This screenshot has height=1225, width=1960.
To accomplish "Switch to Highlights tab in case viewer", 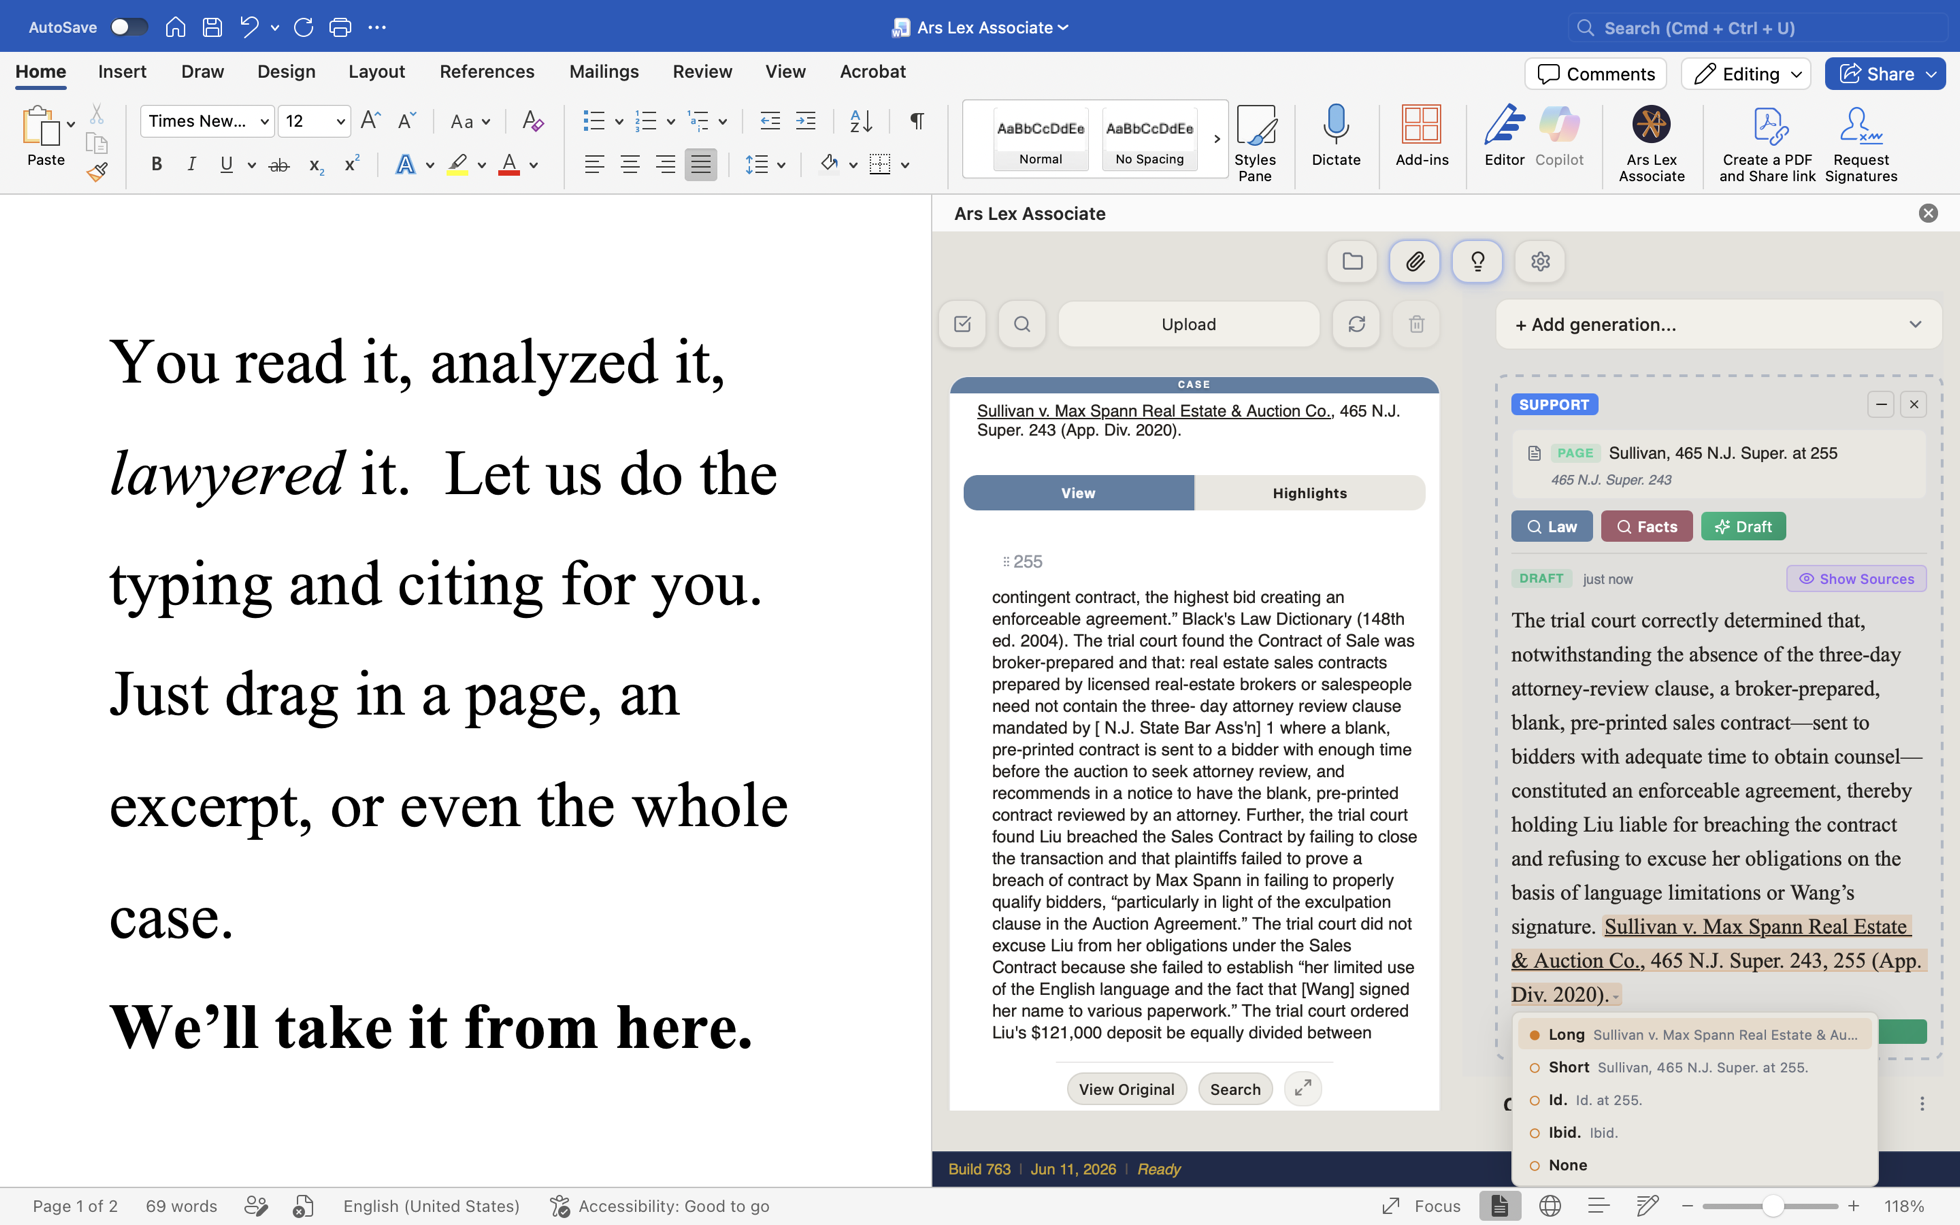I will [x=1309, y=493].
